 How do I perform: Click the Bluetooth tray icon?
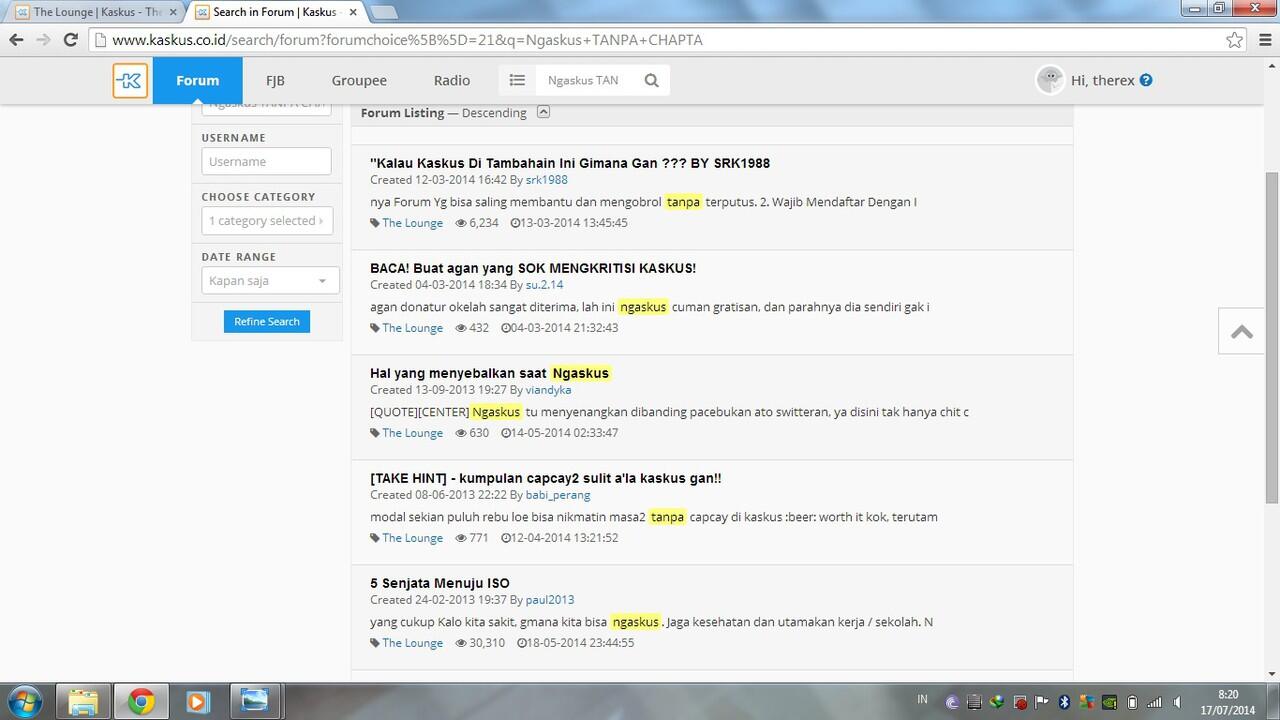click(1064, 702)
